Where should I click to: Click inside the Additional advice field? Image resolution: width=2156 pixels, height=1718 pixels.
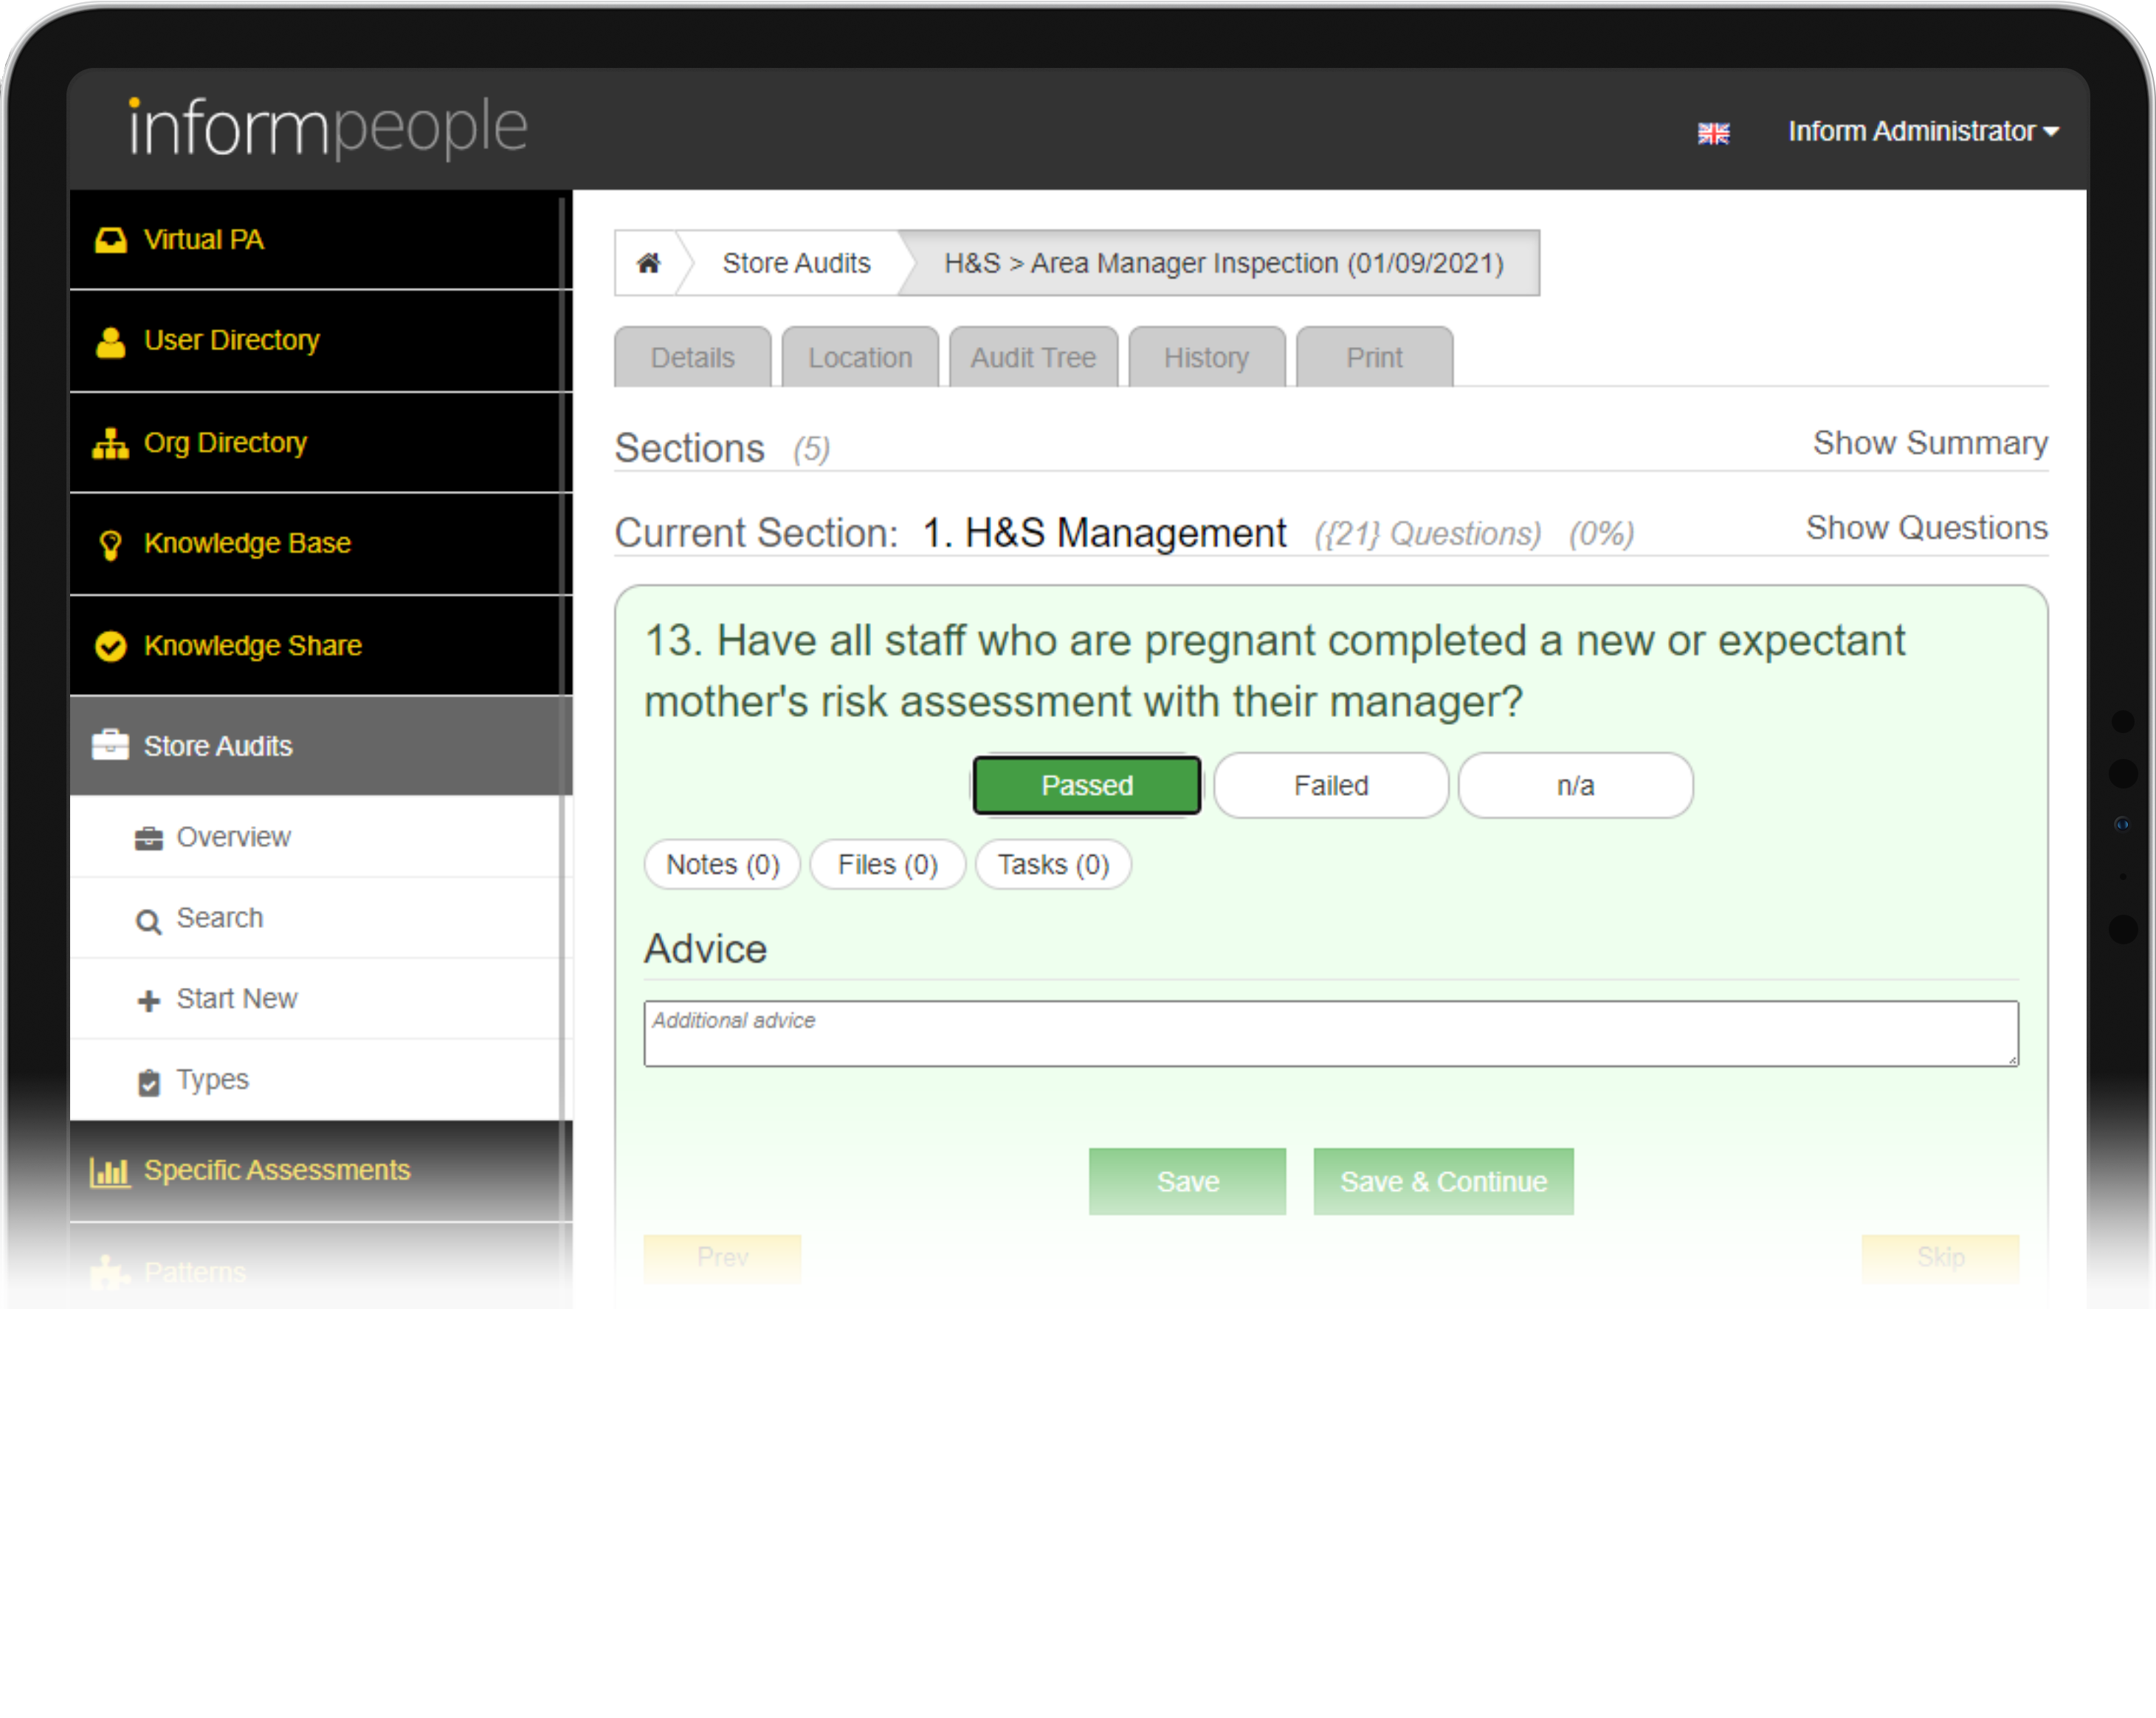point(1330,1033)
